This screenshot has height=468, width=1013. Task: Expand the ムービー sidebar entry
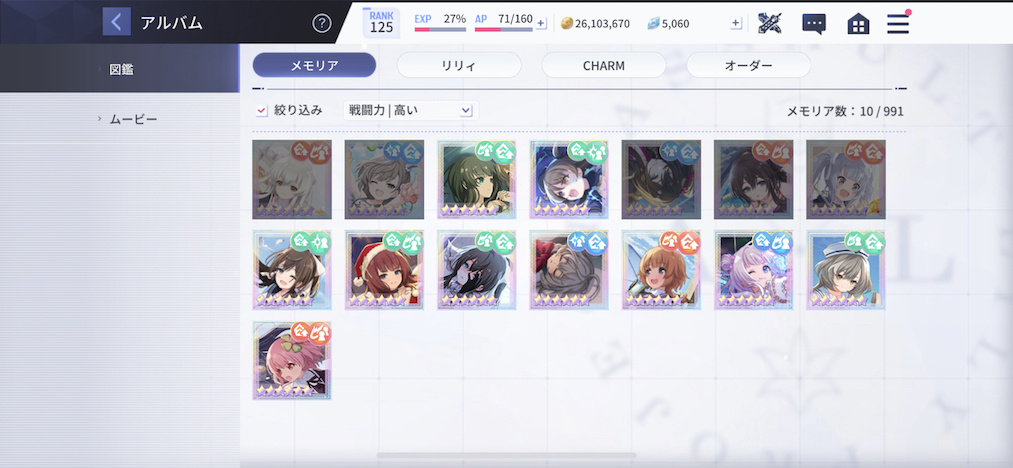(x=120, y=119)
